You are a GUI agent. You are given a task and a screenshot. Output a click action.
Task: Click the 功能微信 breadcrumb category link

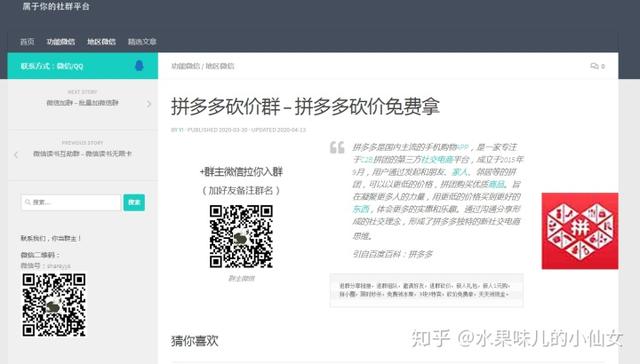coord(185,66)
